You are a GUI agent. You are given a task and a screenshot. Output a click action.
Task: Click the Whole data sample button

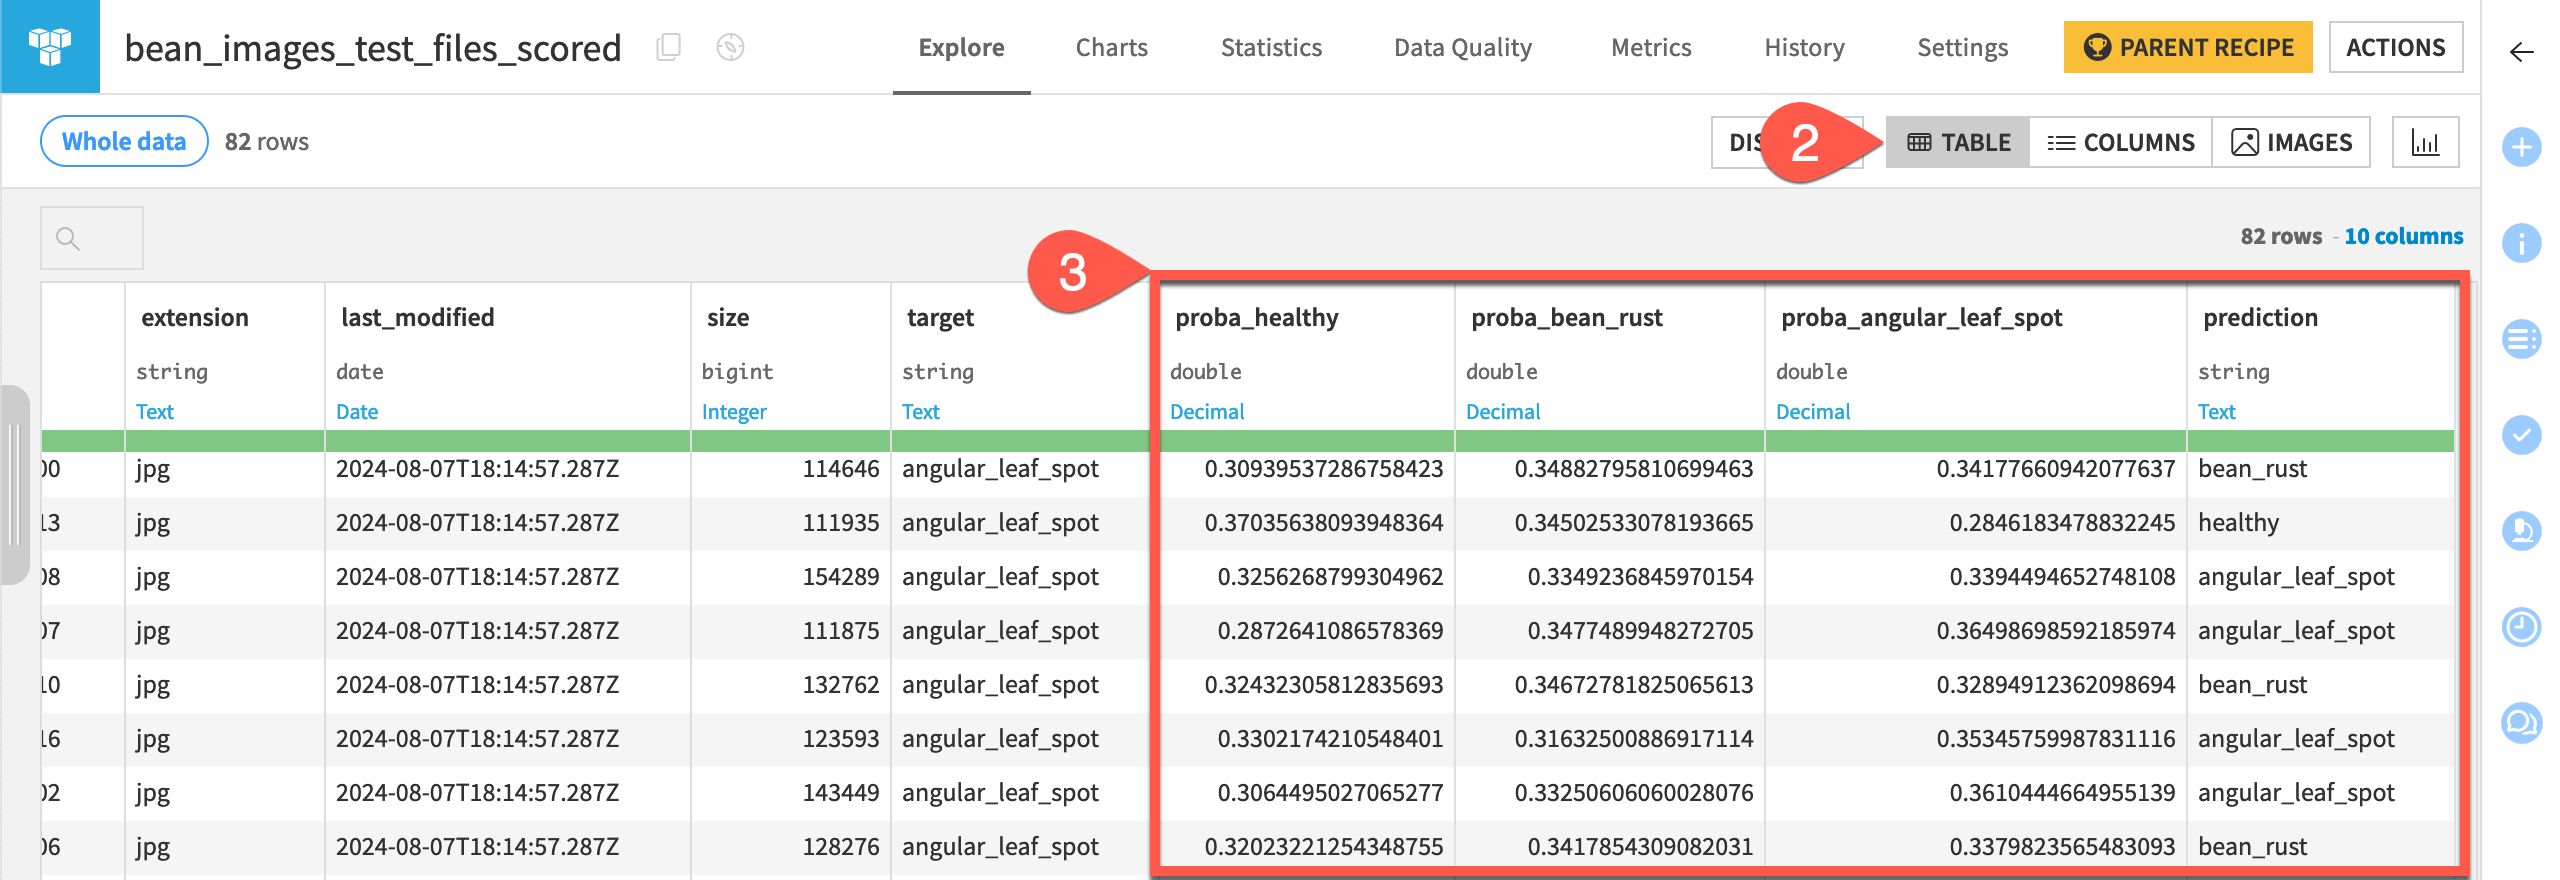(x=124, y=141)
